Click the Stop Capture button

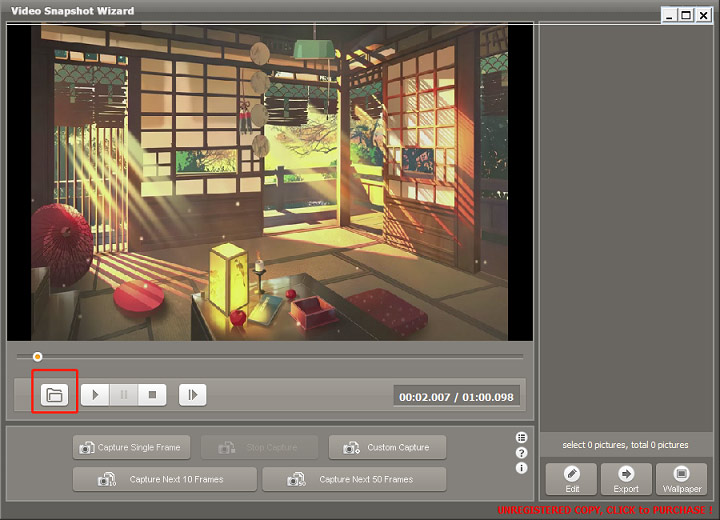point(259,447)
